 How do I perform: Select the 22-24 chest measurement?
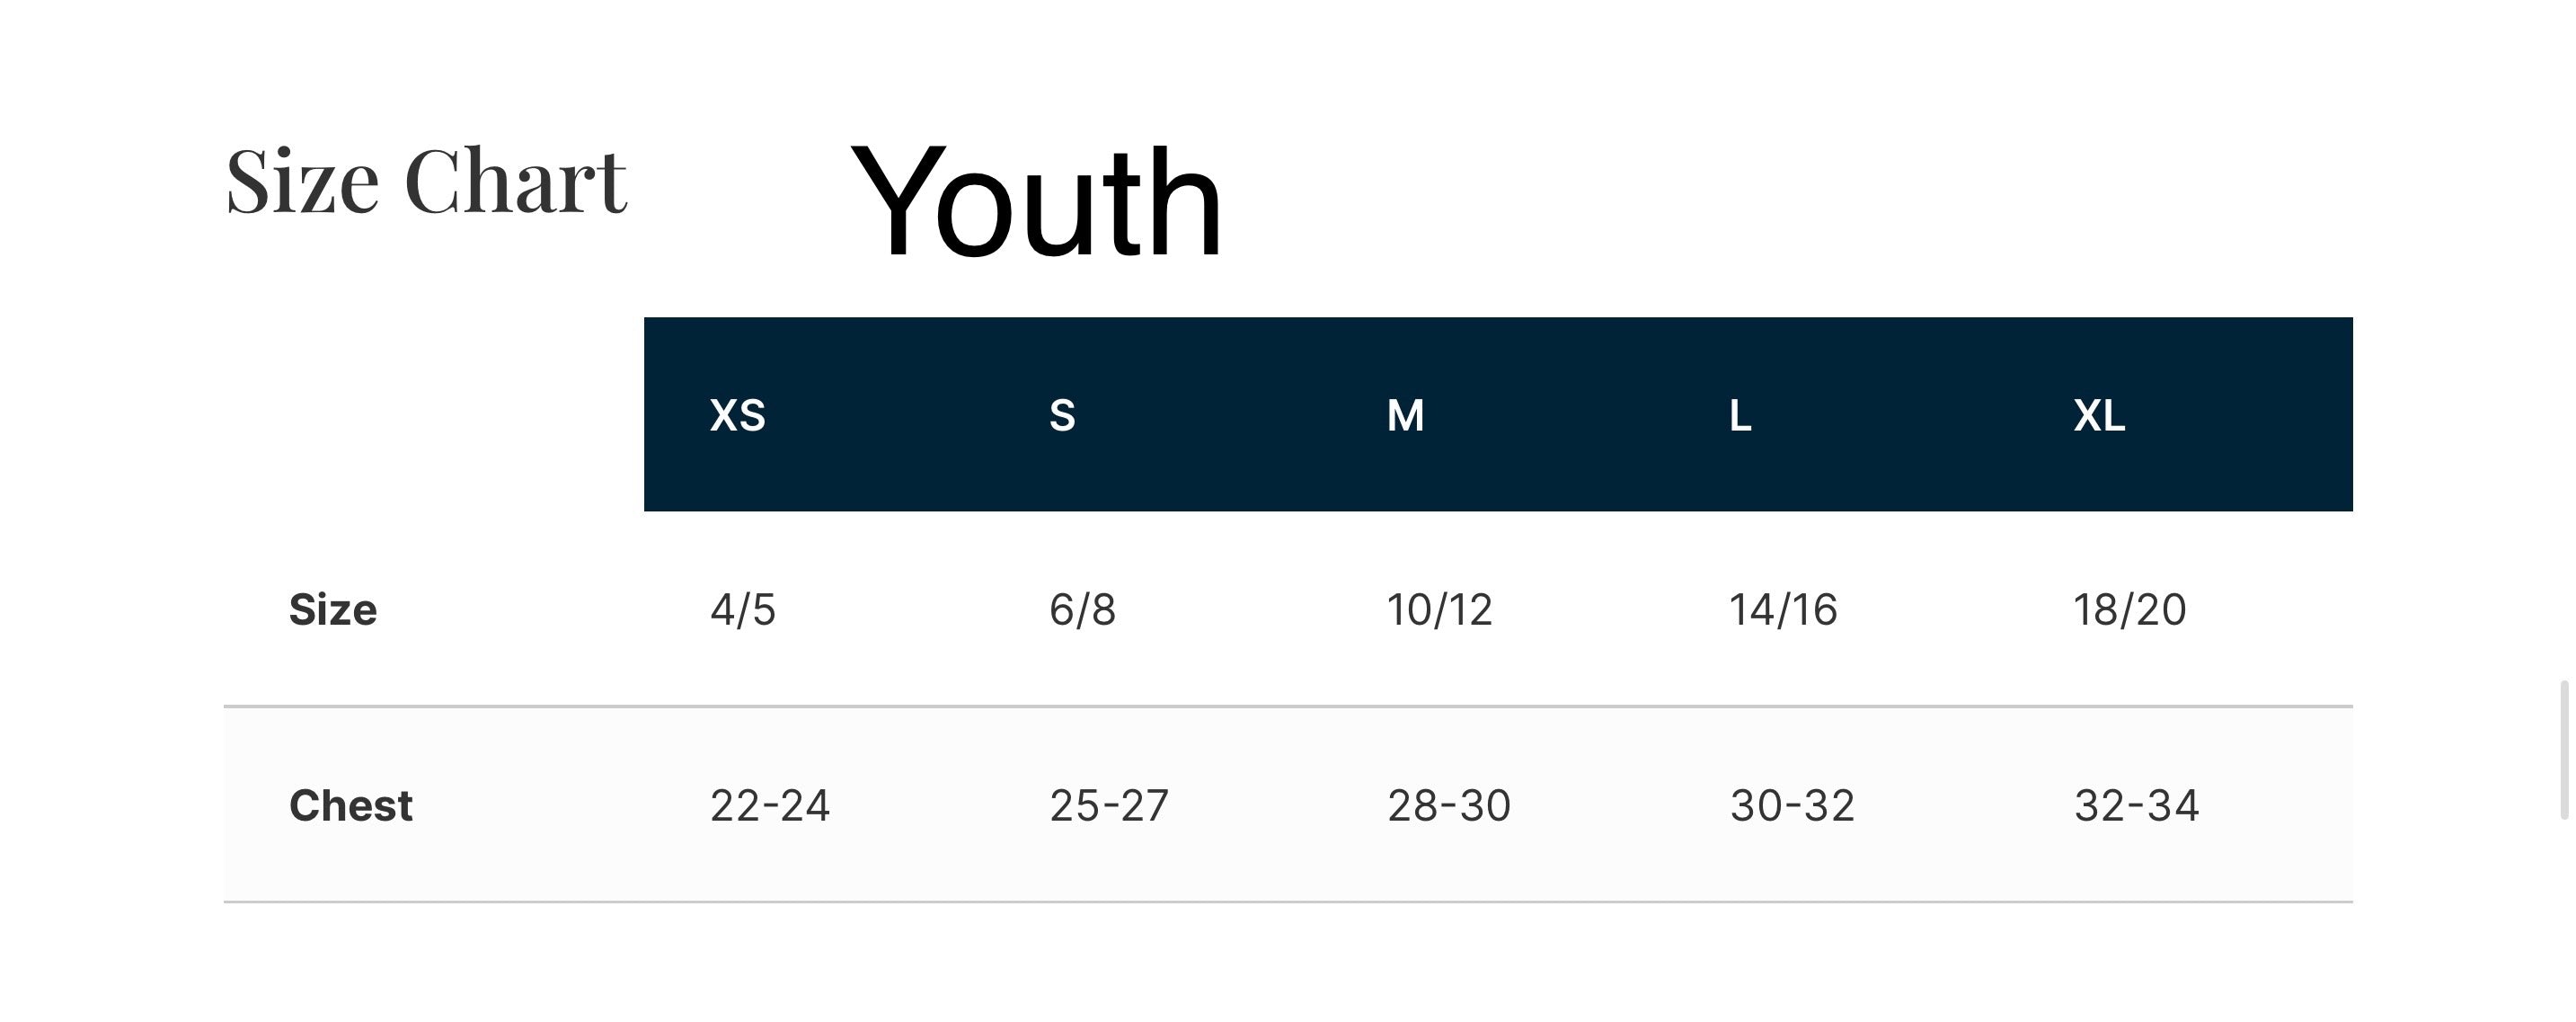[769, 806]
